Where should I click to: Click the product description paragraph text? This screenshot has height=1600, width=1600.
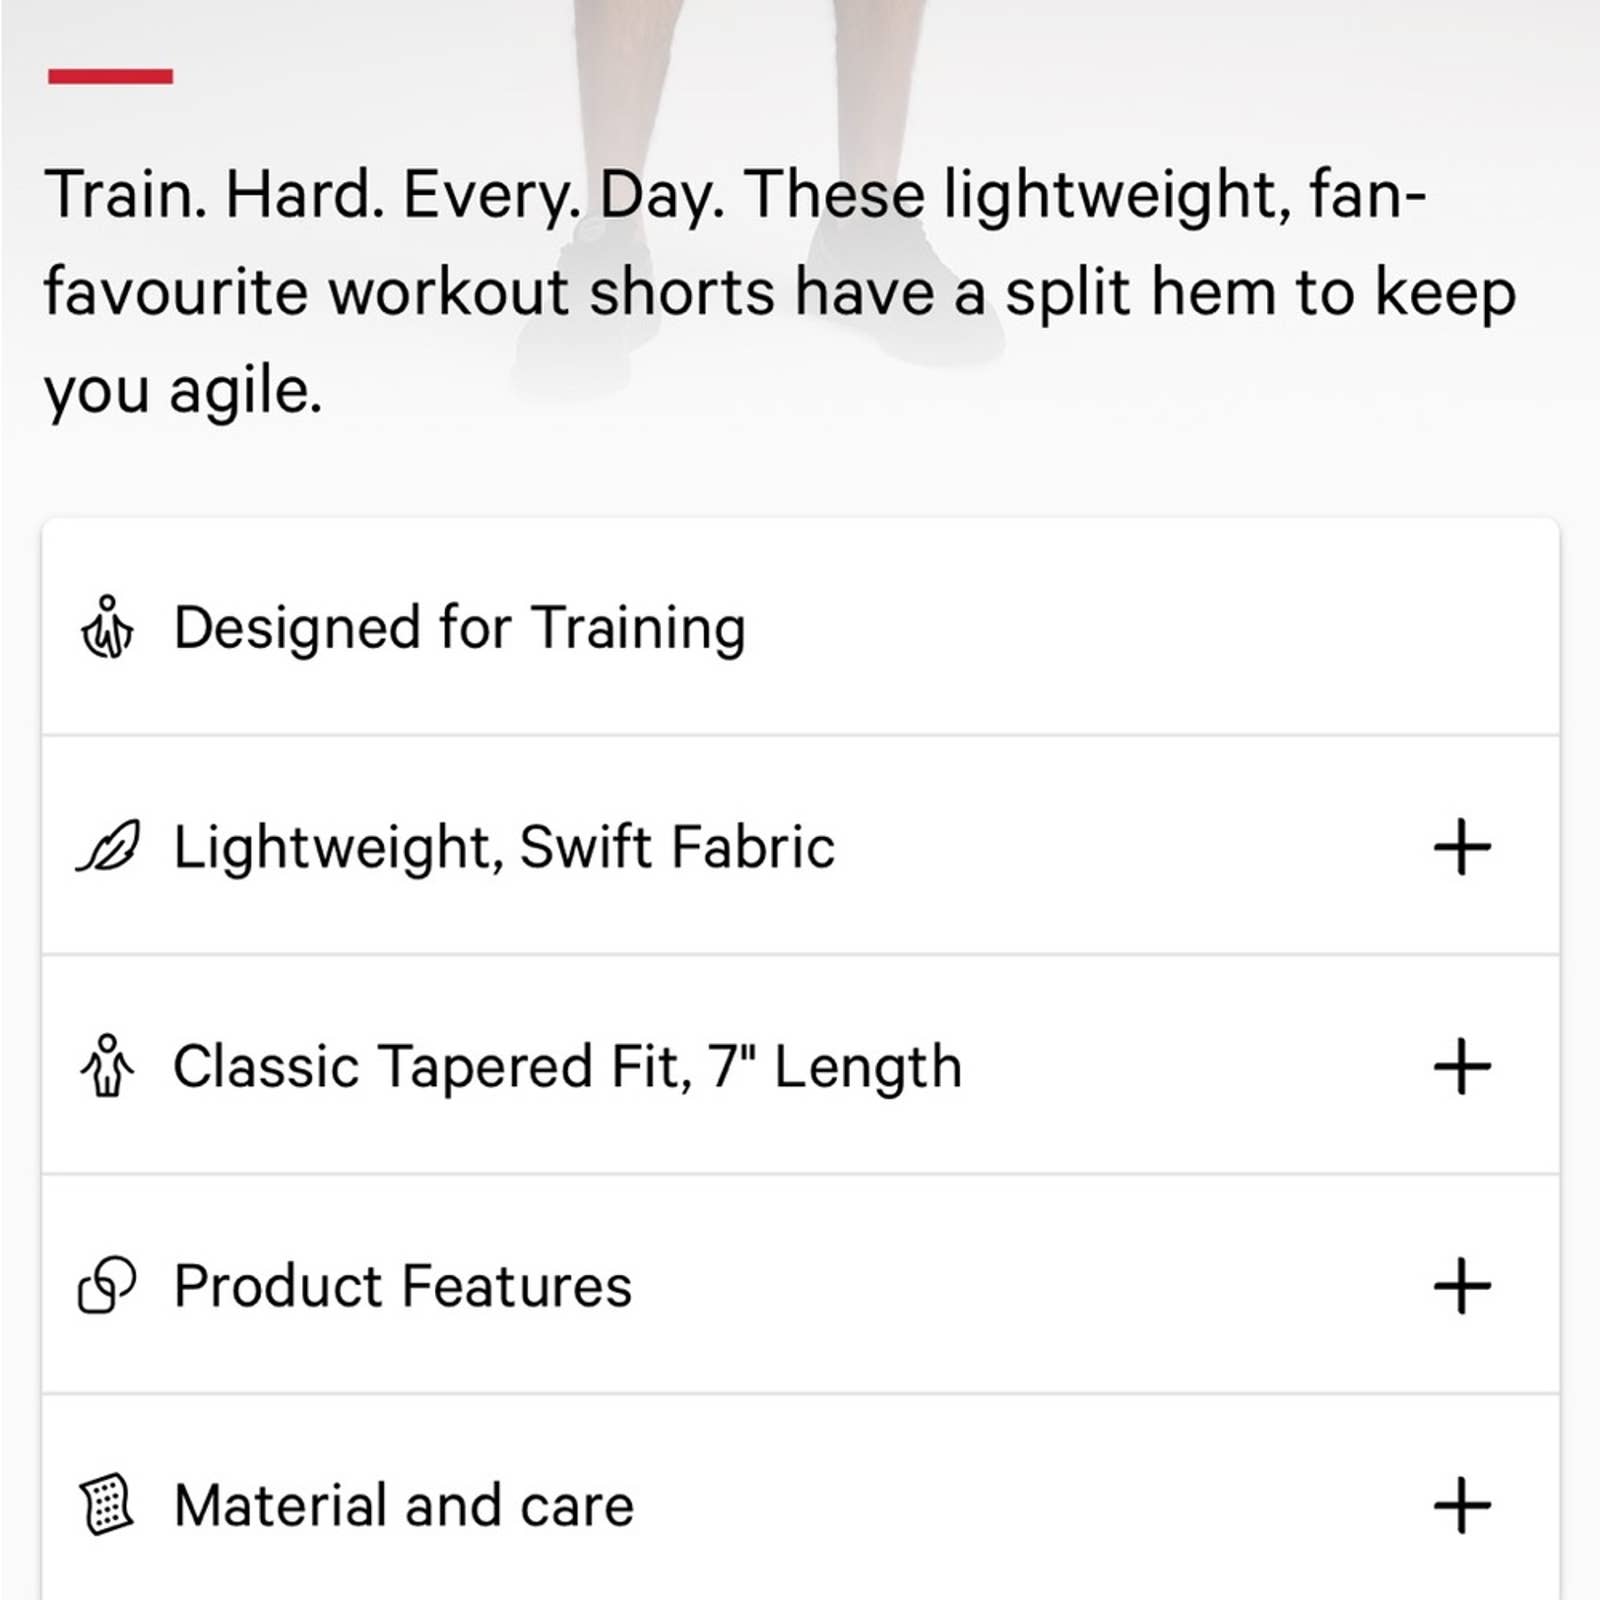[780, 292]
